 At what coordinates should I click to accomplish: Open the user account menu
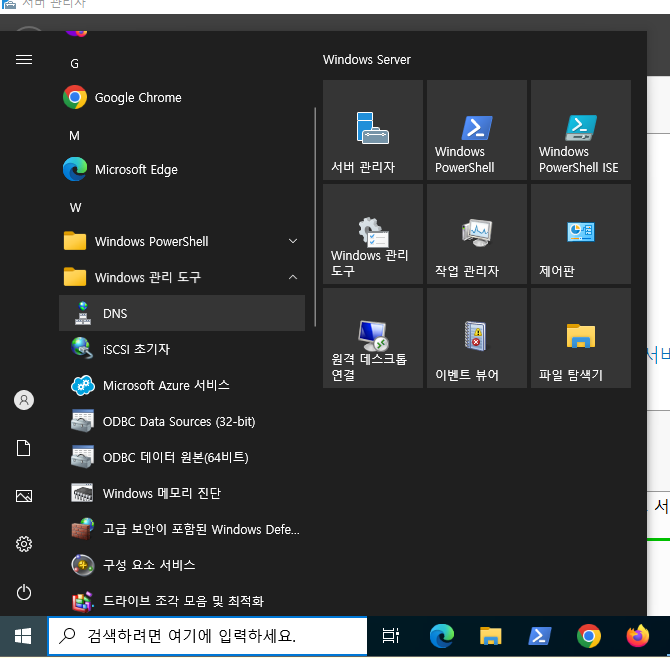click(x=24, y=400)
